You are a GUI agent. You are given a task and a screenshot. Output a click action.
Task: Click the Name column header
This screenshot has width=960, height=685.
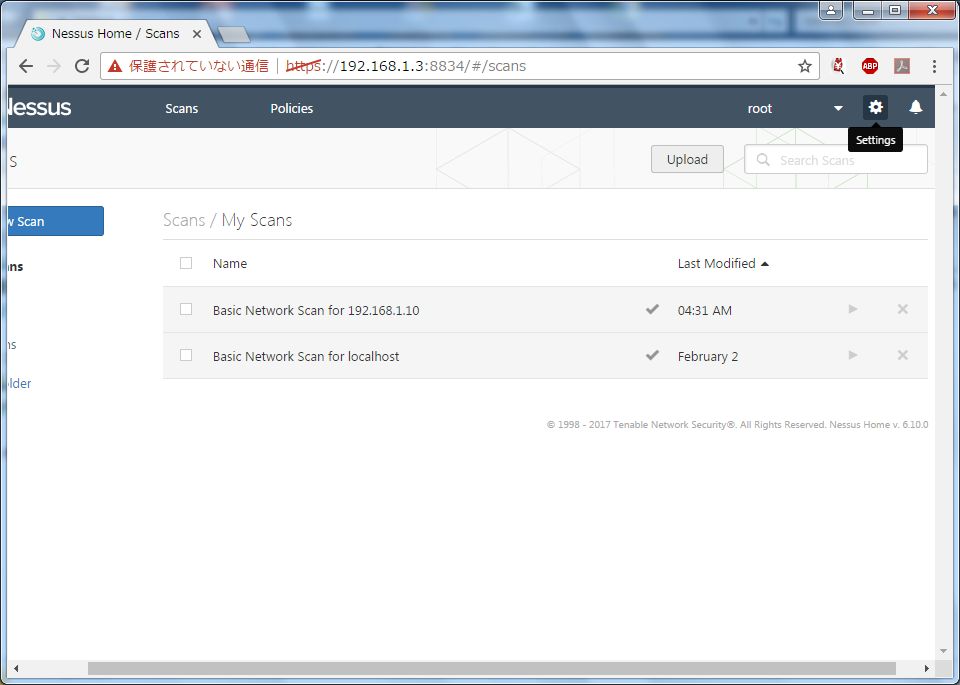tap(230, 263)
